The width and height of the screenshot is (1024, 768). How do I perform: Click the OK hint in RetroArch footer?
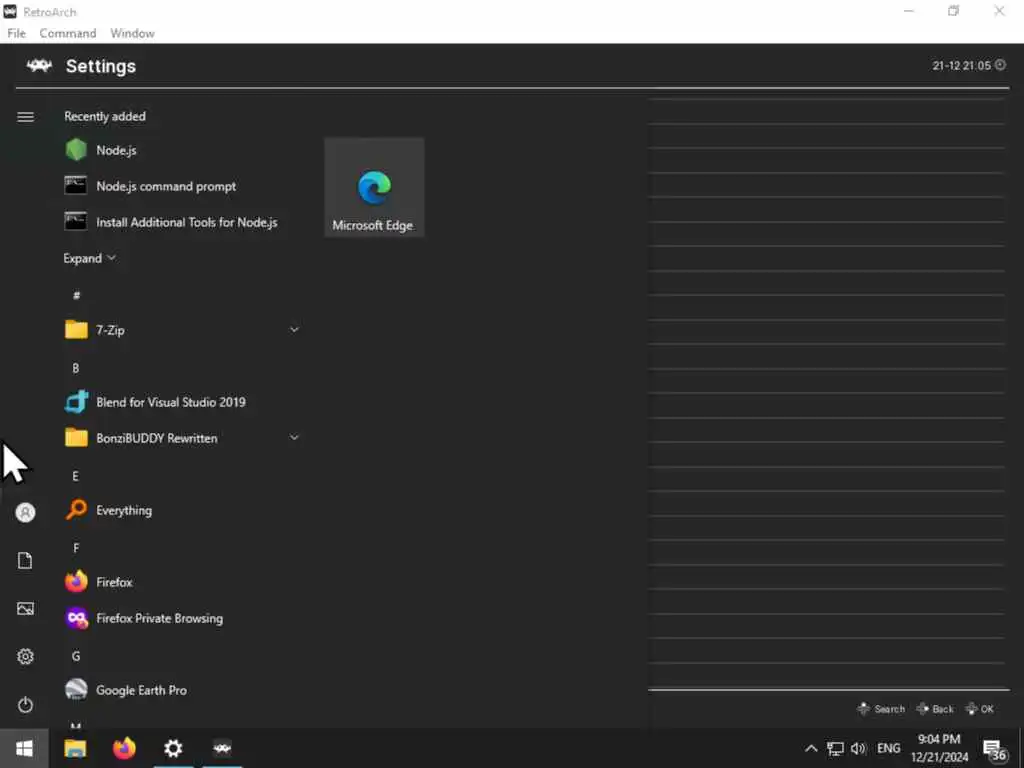(980, 709)
